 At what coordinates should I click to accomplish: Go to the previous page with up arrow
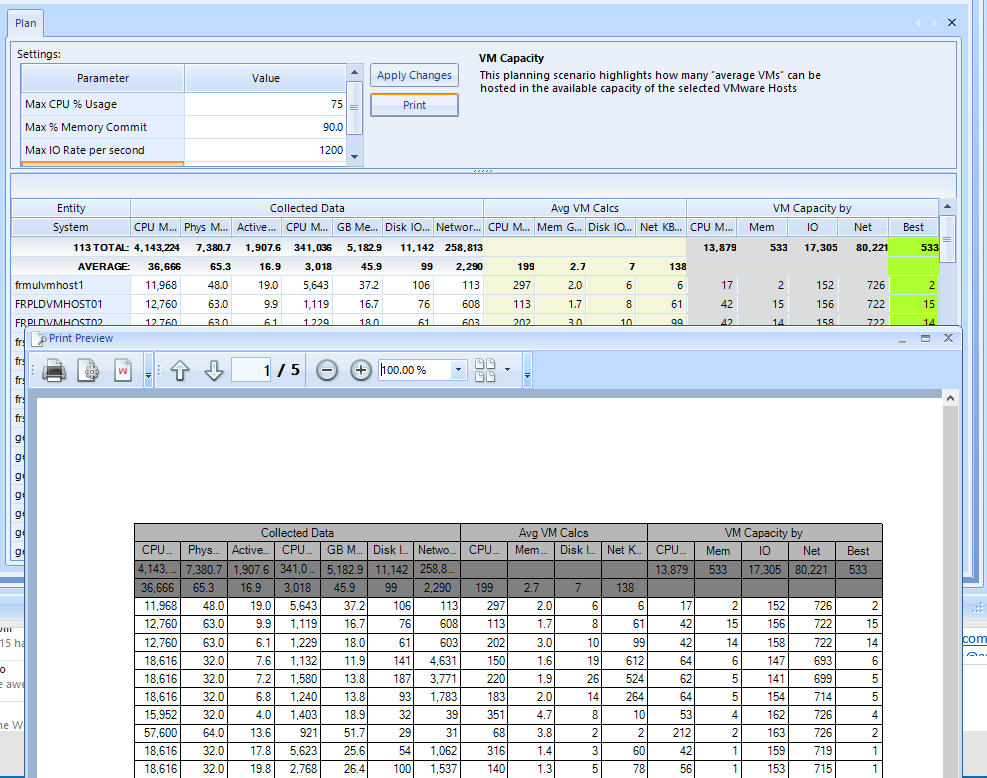coord(180,371)
